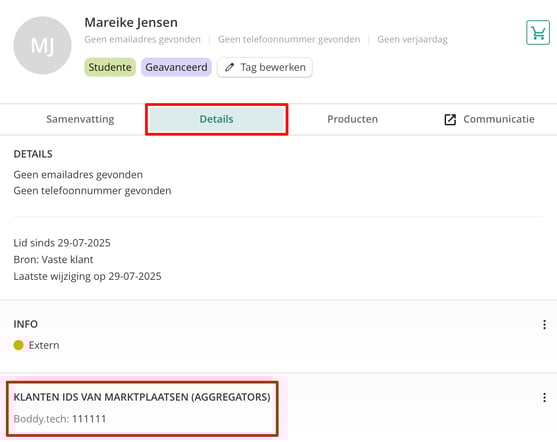Image resolution: width=557 pixels, height=442 pixels.
Task: Click Geen telefoonnummer gevonden in header
Action: [289, 39]
